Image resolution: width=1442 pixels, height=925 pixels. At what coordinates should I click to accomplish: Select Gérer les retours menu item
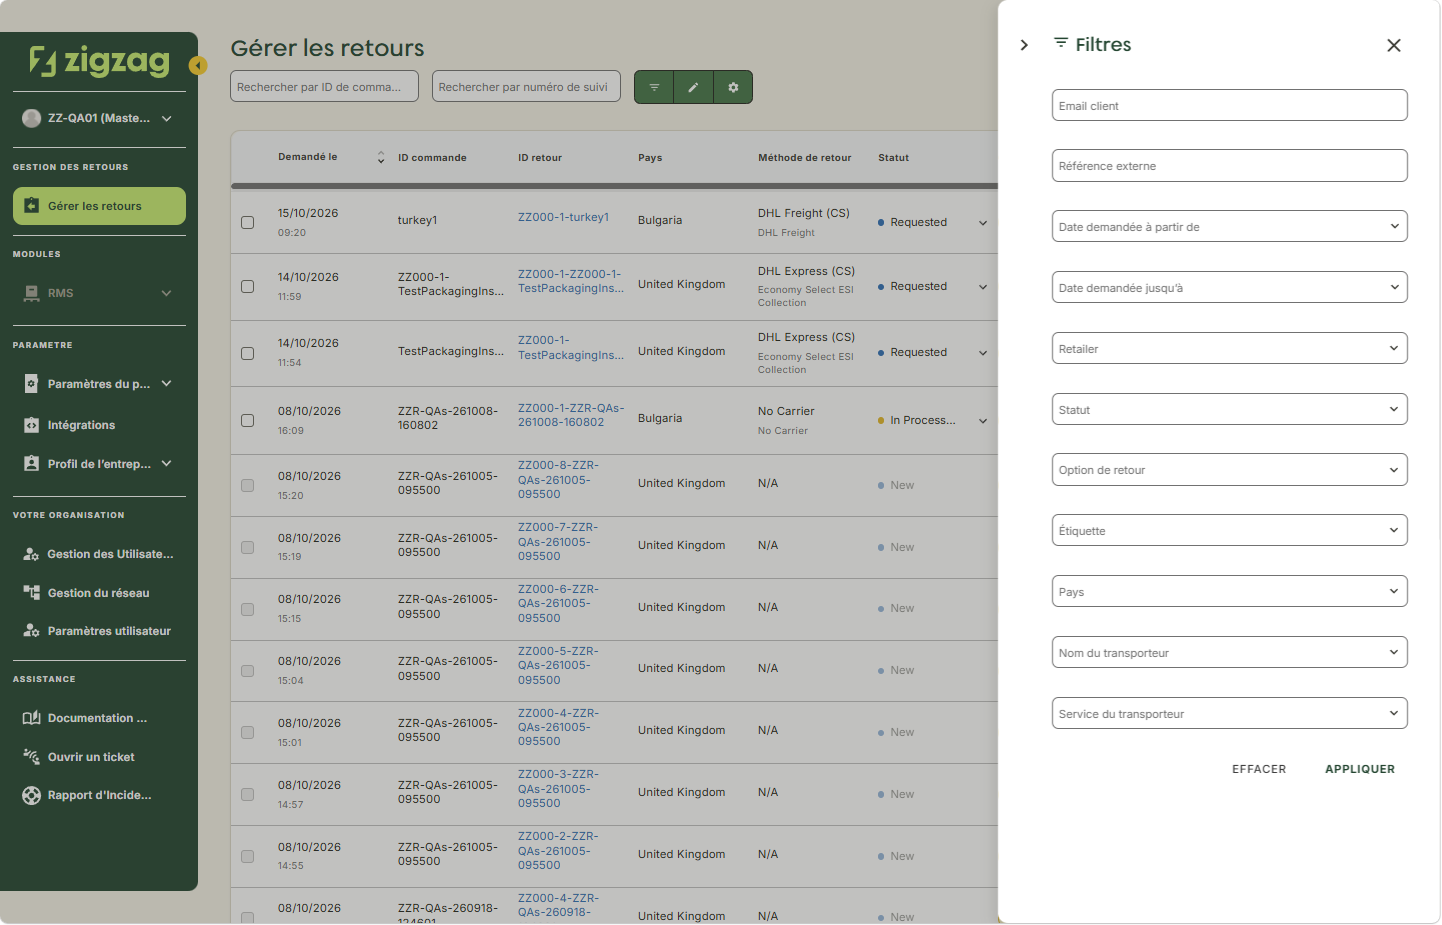[x=99, y=206]
